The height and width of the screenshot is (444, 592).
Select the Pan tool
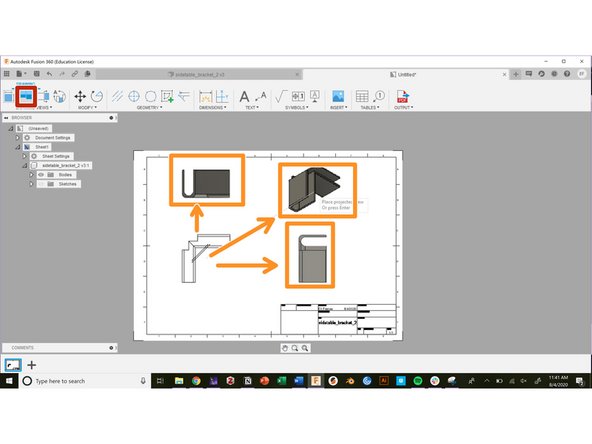click(285, 348)
